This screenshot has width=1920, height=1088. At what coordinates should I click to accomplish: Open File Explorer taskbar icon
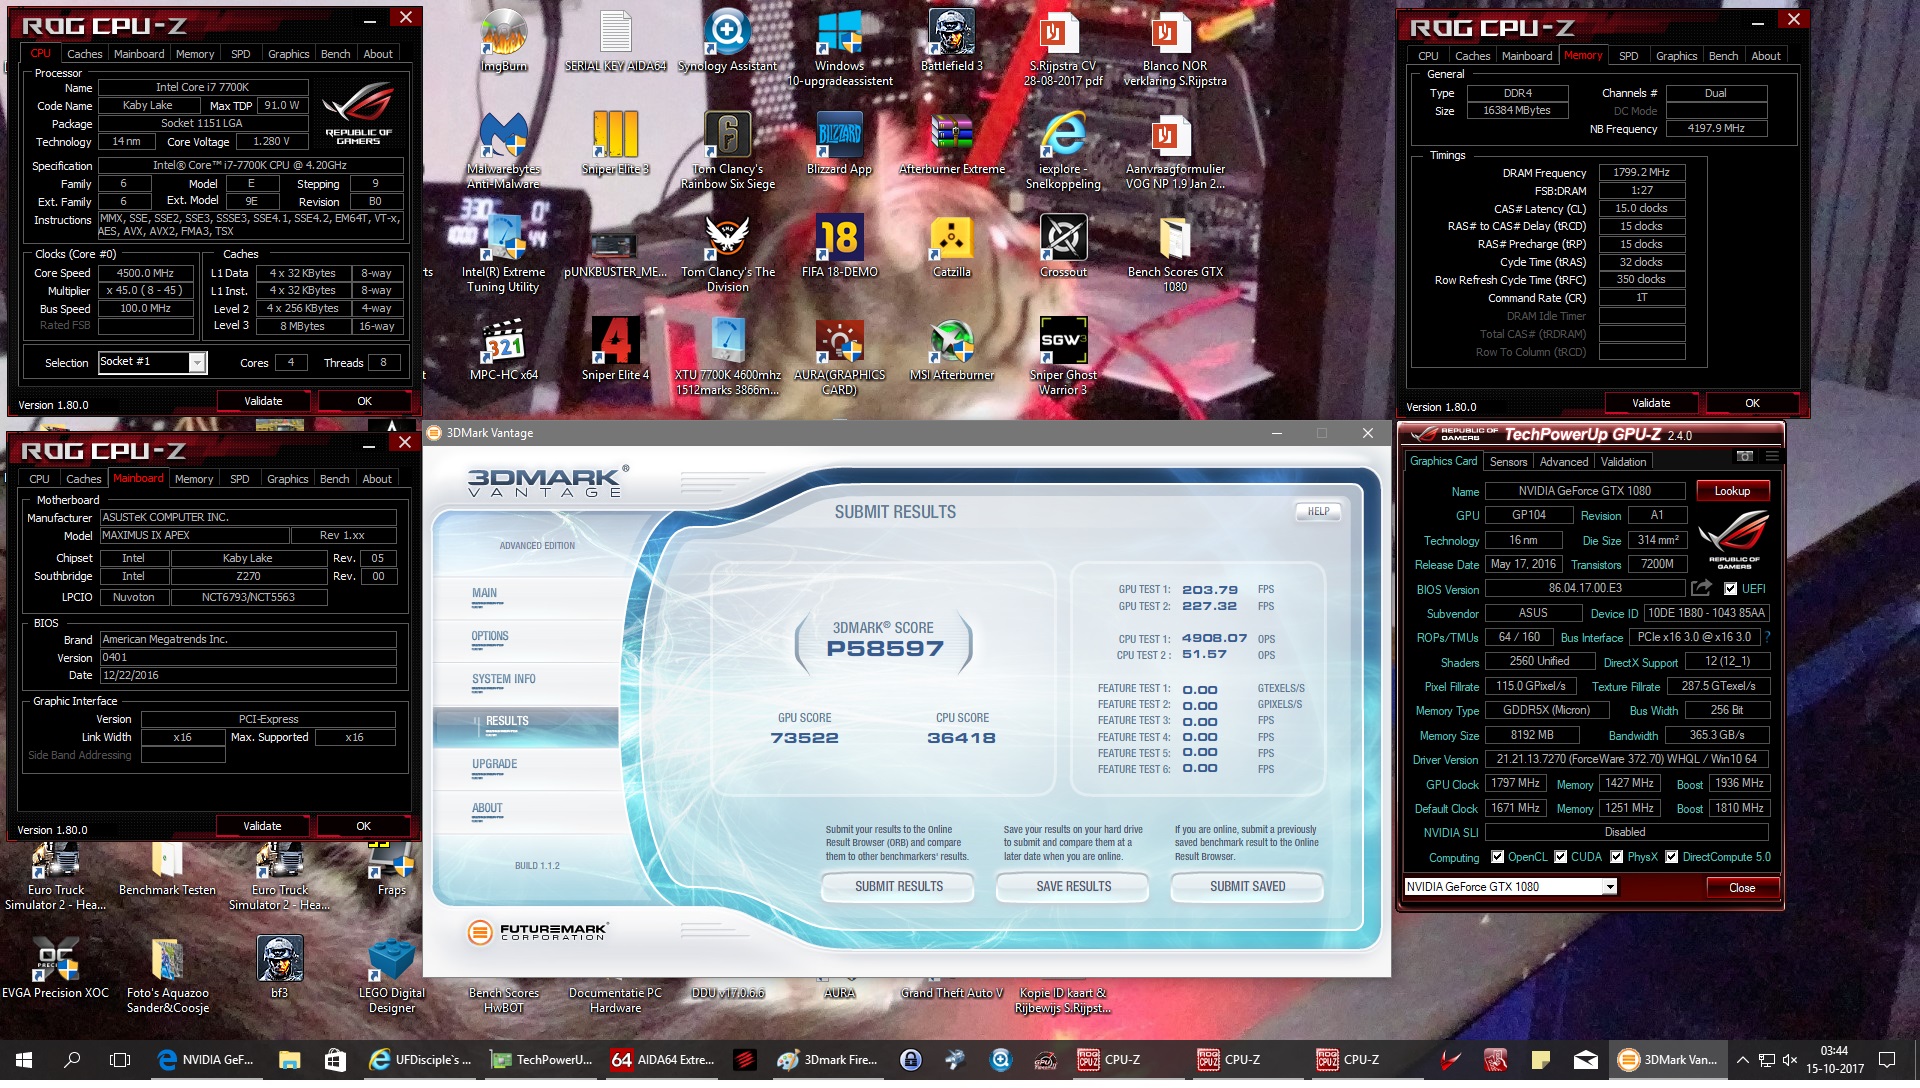point(289,1059)
